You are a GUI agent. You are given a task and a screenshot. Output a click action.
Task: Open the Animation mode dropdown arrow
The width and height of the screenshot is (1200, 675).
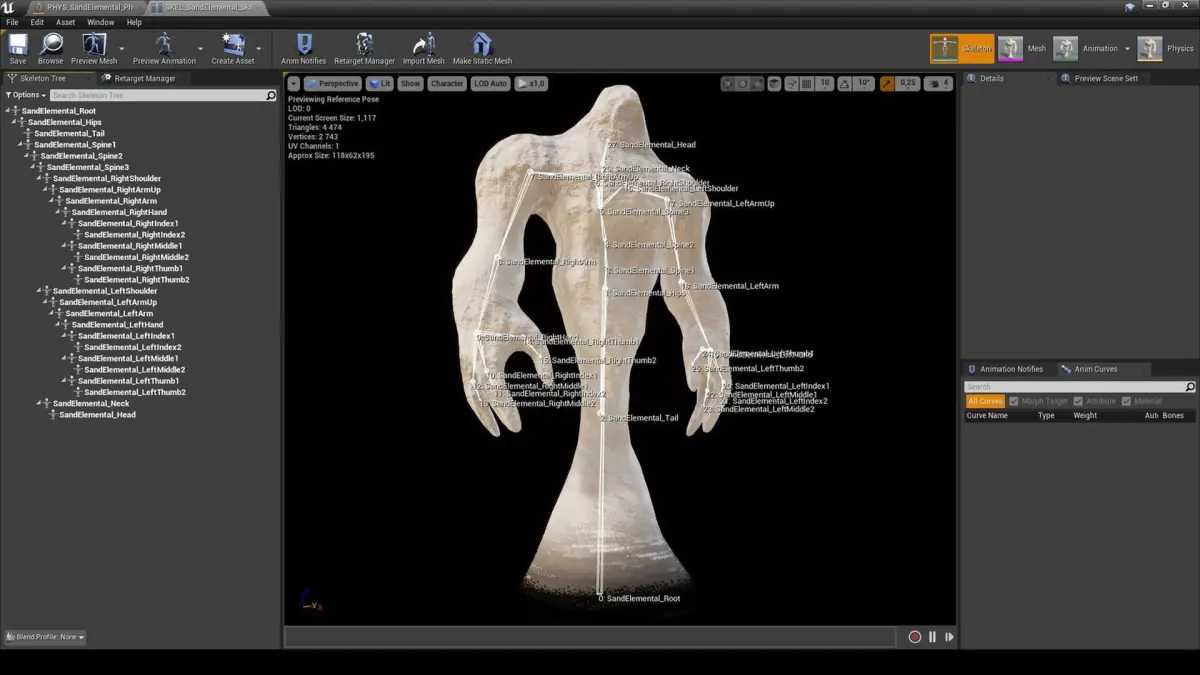pyautogui.click(x=1127, y=48)
